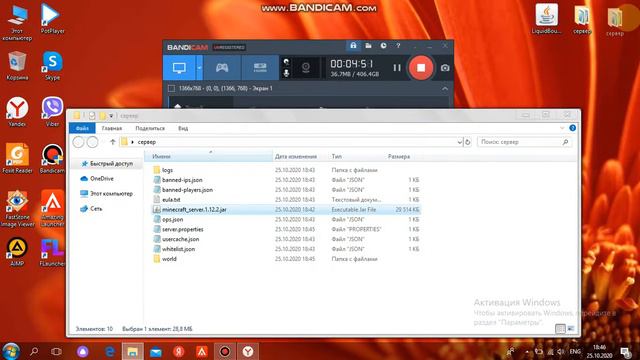Pause the Bandicam recording
640x360 pixels.
(x=397, y=68)
